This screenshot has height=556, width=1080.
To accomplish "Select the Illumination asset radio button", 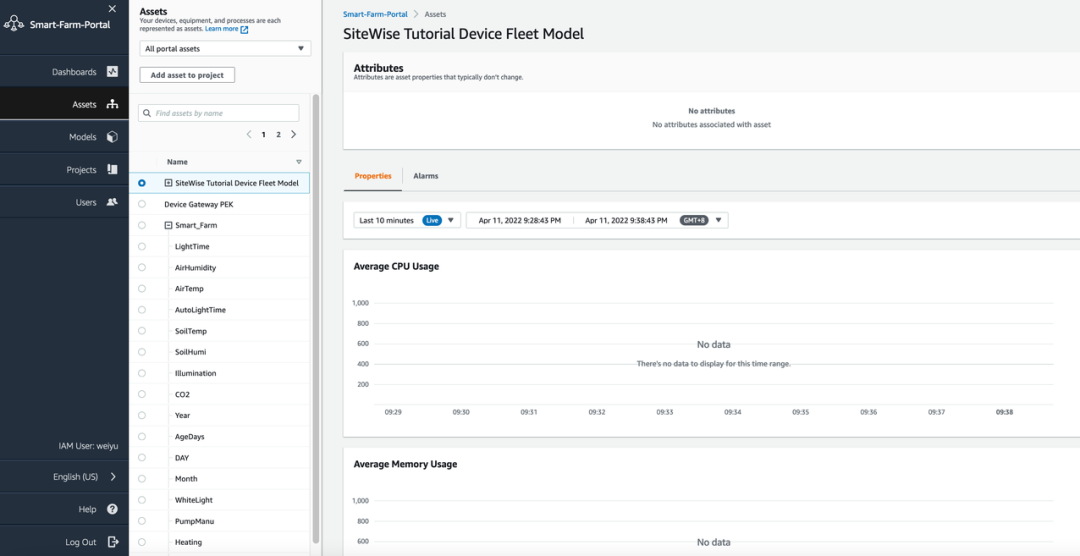I will pyautogui.click(x=142, y=373).
